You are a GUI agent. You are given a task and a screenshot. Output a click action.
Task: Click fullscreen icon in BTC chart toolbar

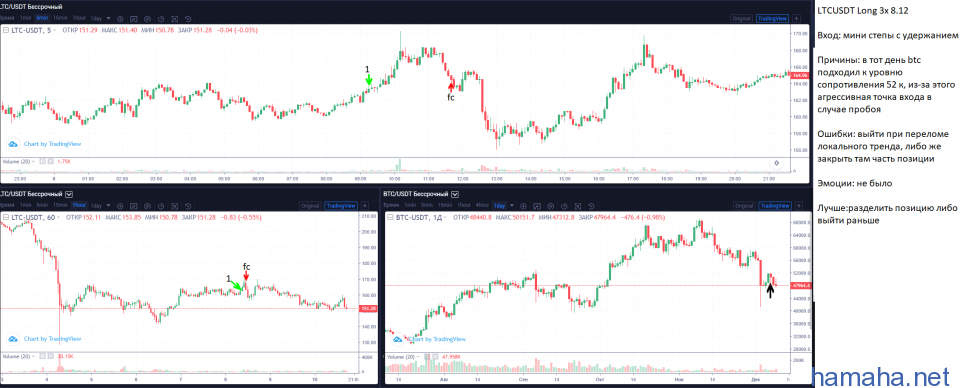coord(578,206)
